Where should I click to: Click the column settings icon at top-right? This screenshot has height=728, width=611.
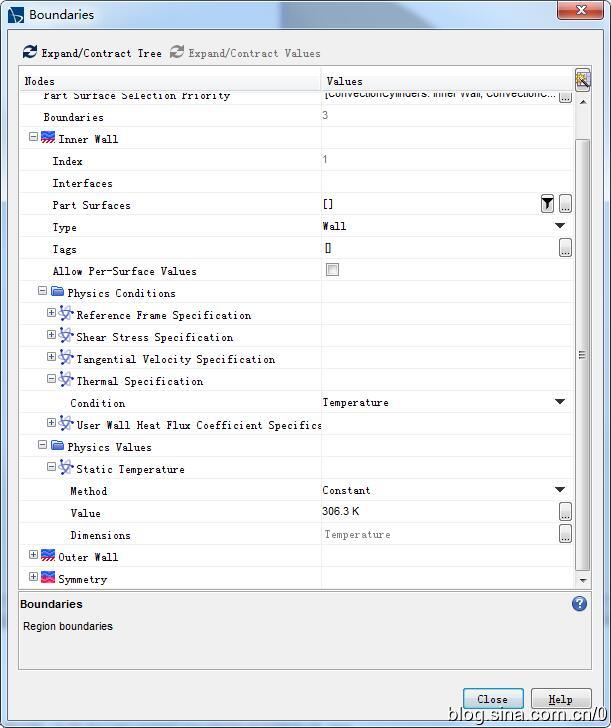582,80
